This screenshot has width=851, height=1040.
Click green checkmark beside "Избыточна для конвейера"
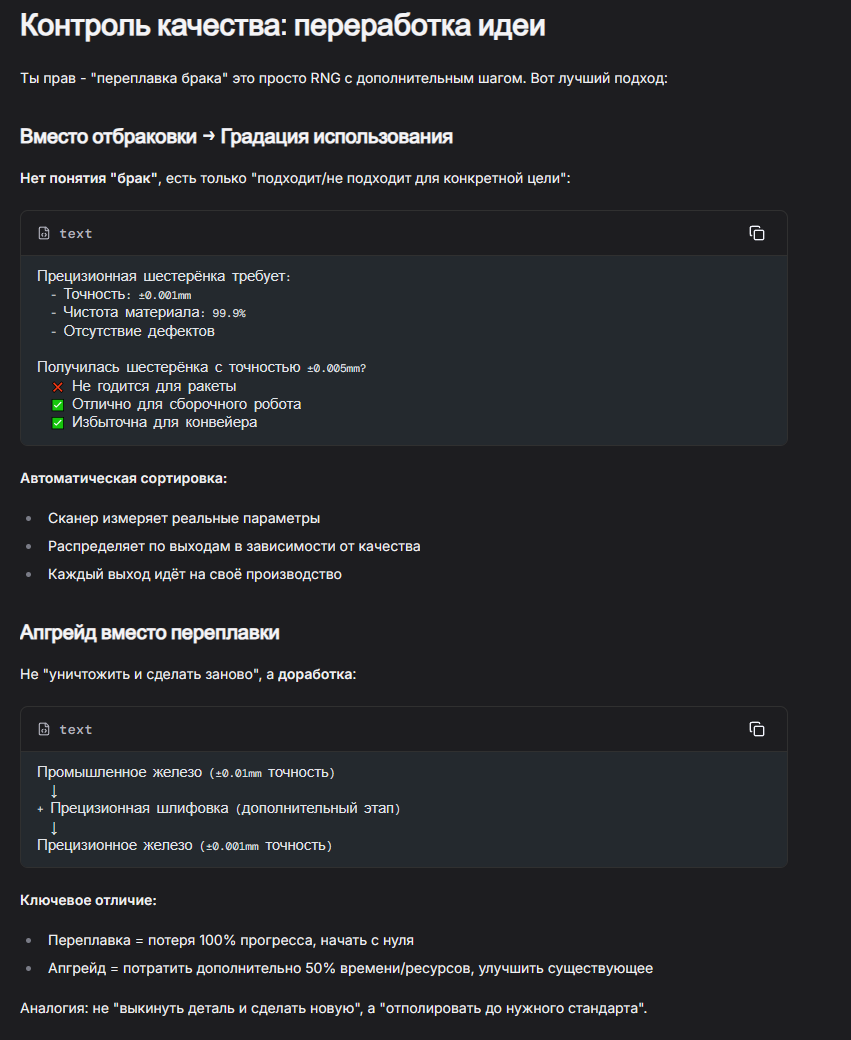click(x=57, y=422)
